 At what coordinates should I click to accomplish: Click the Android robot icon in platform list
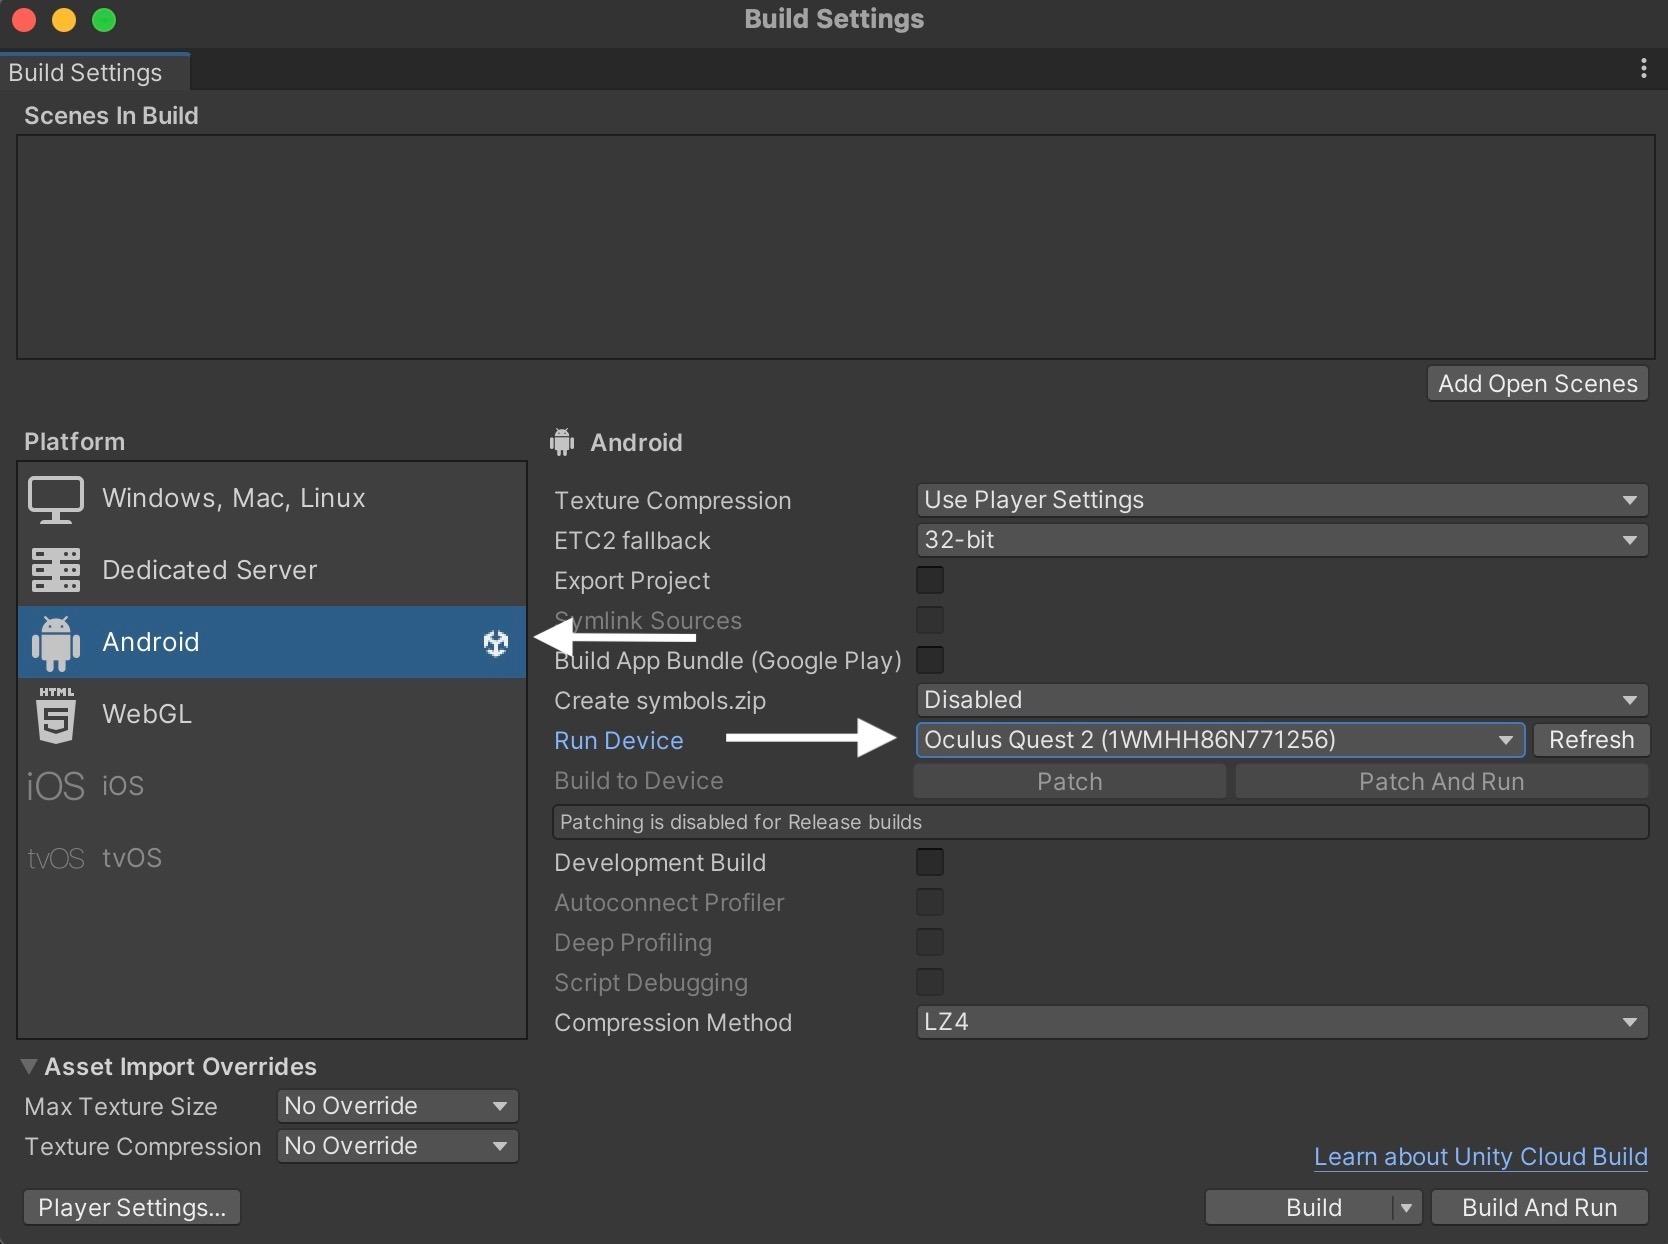click(x=56, y=642)
